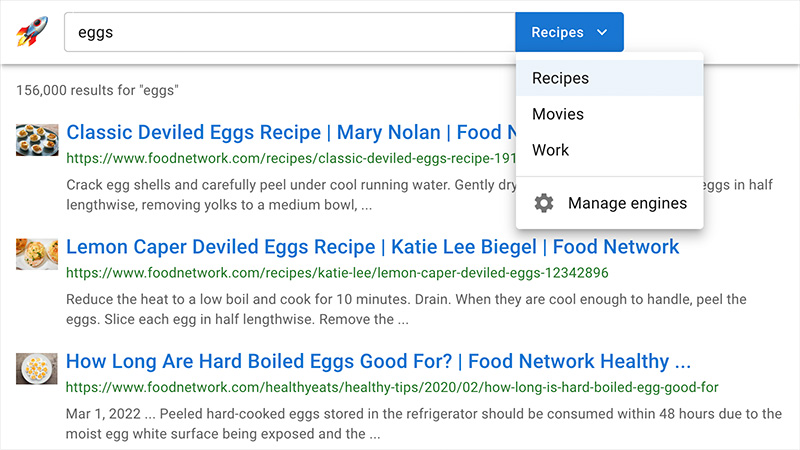Click the Hard Boiled Eggs thumbnail

37,369
